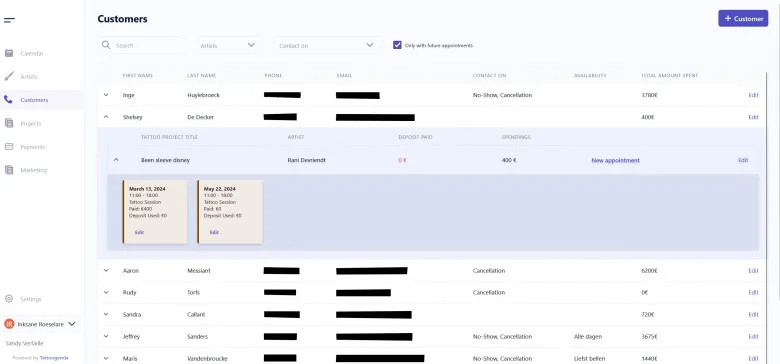780x364 pixels.
Task: Click the Alle dagen availability cell
Action: pyautogui.click(x=587, y=336)
